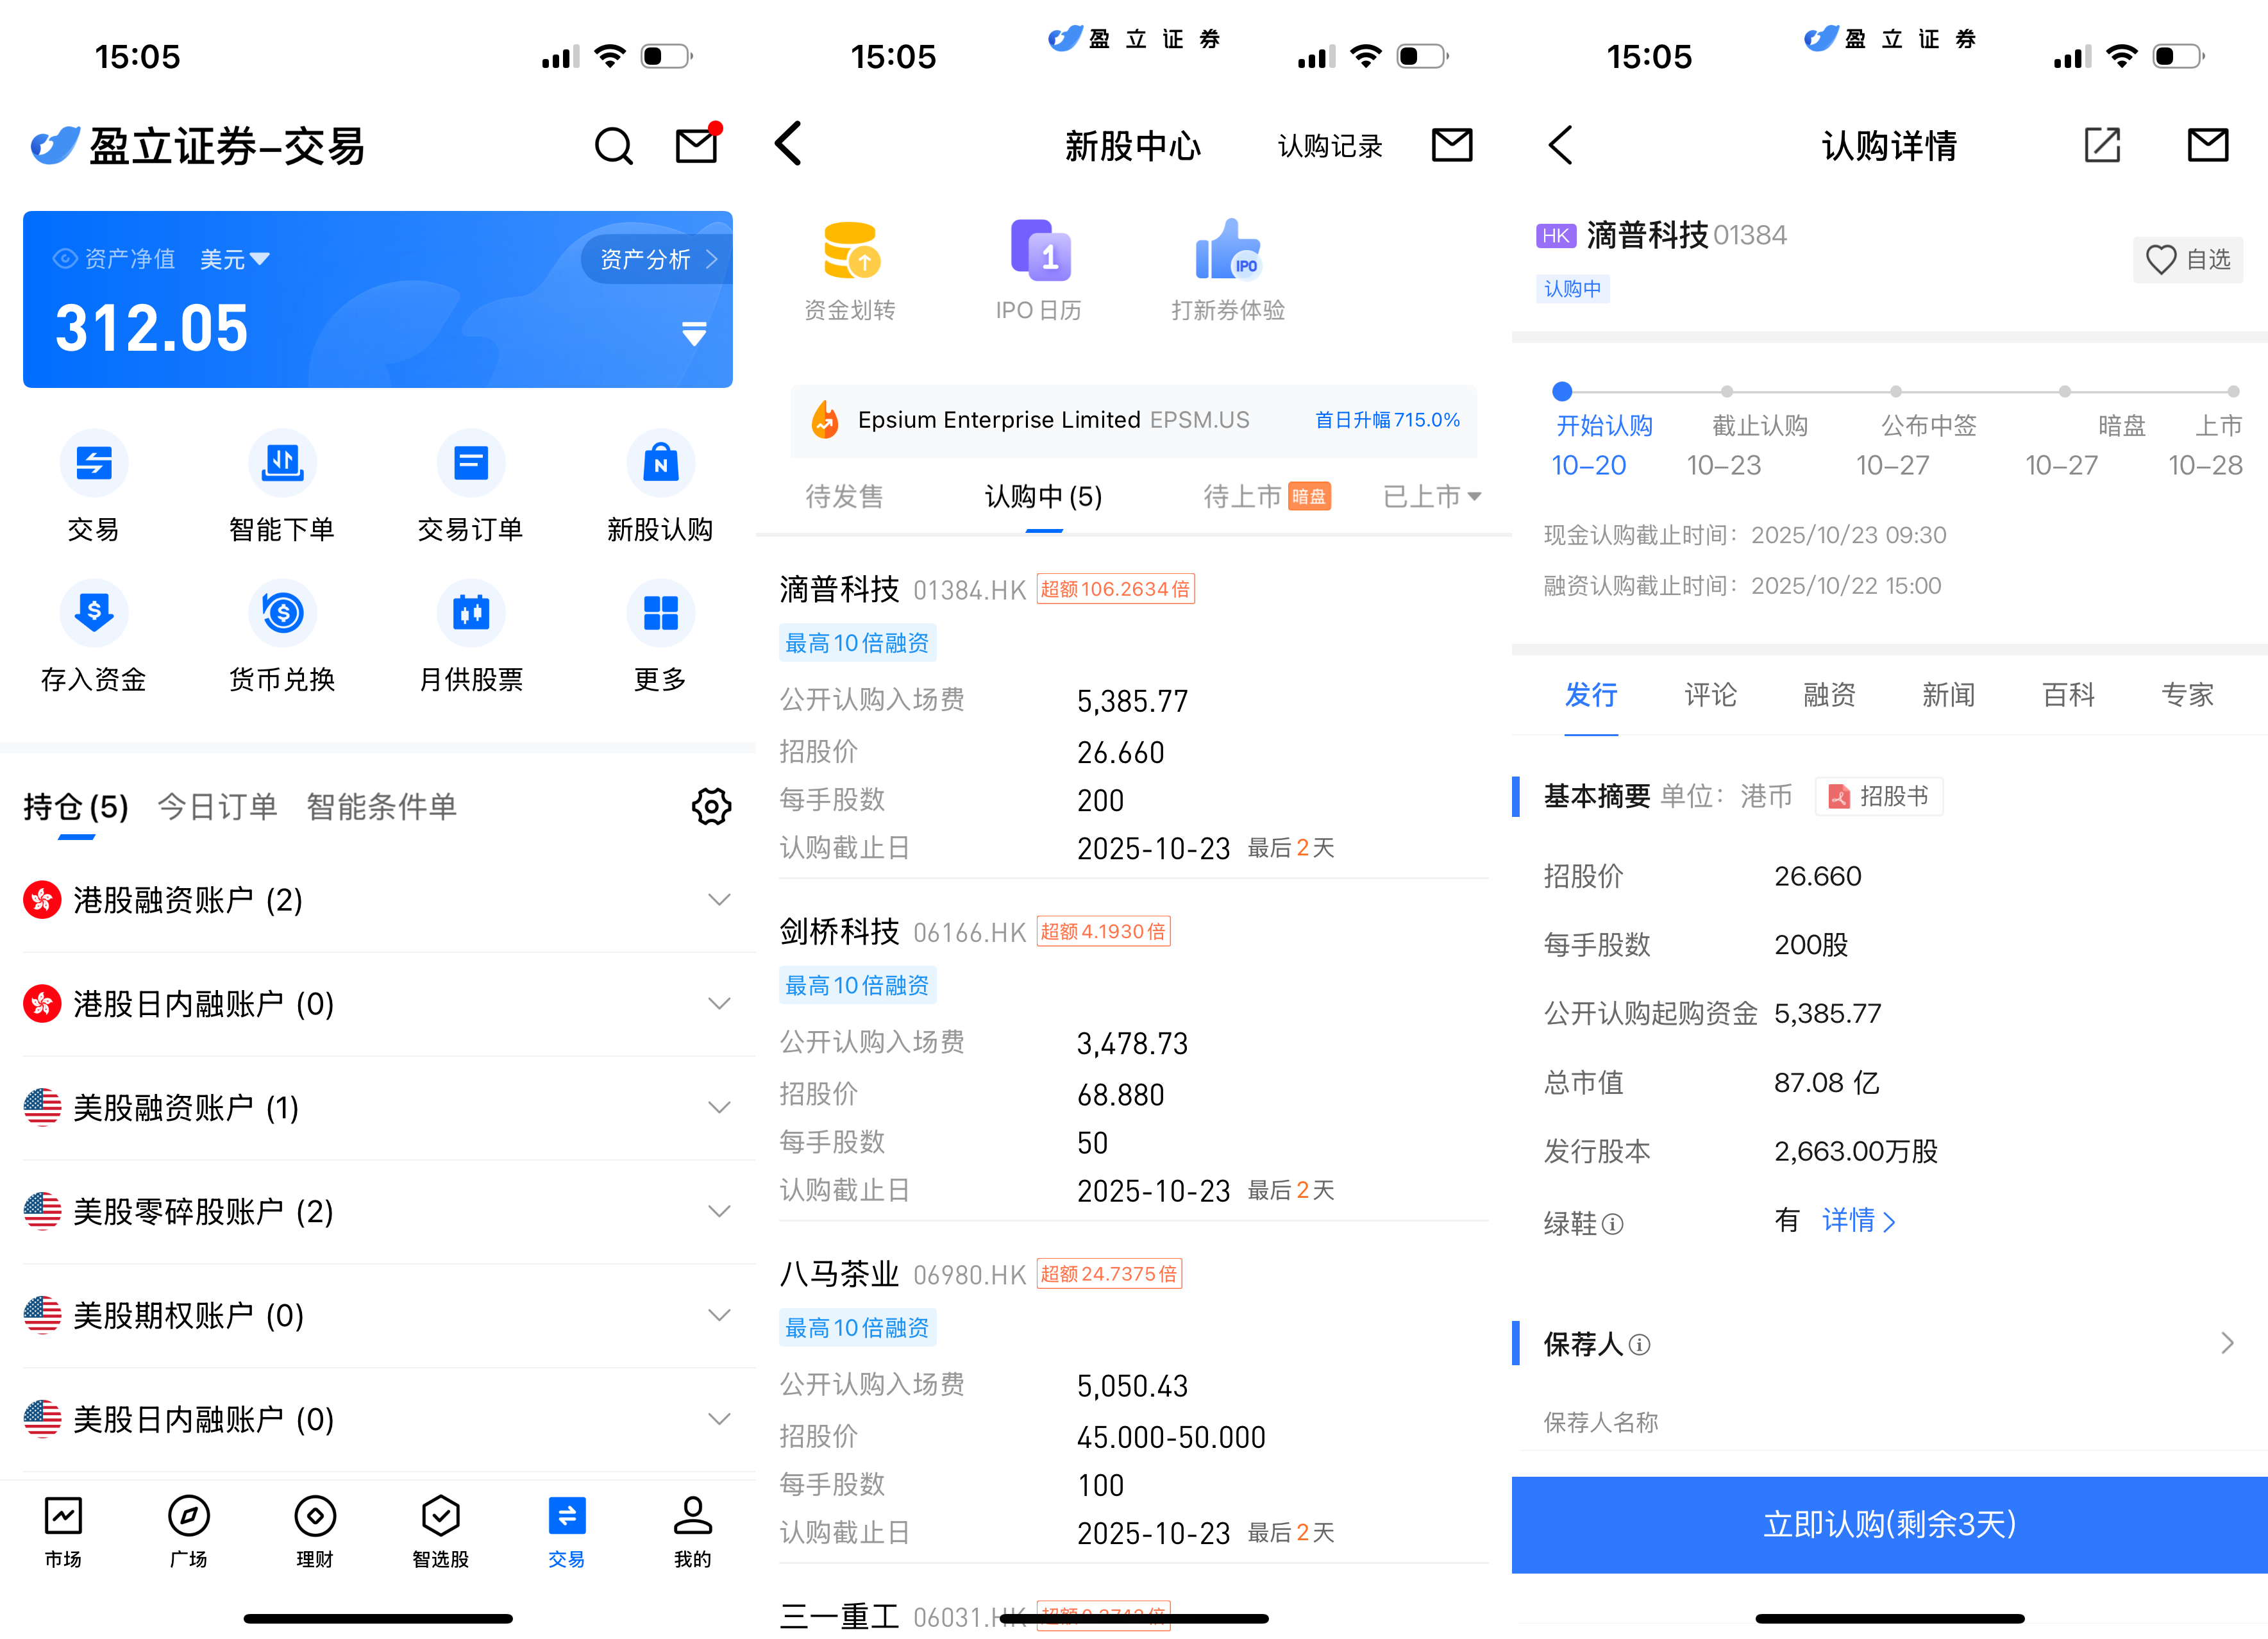Tap the 货币兑换 currency exchange icon

(x=282, y=614)
